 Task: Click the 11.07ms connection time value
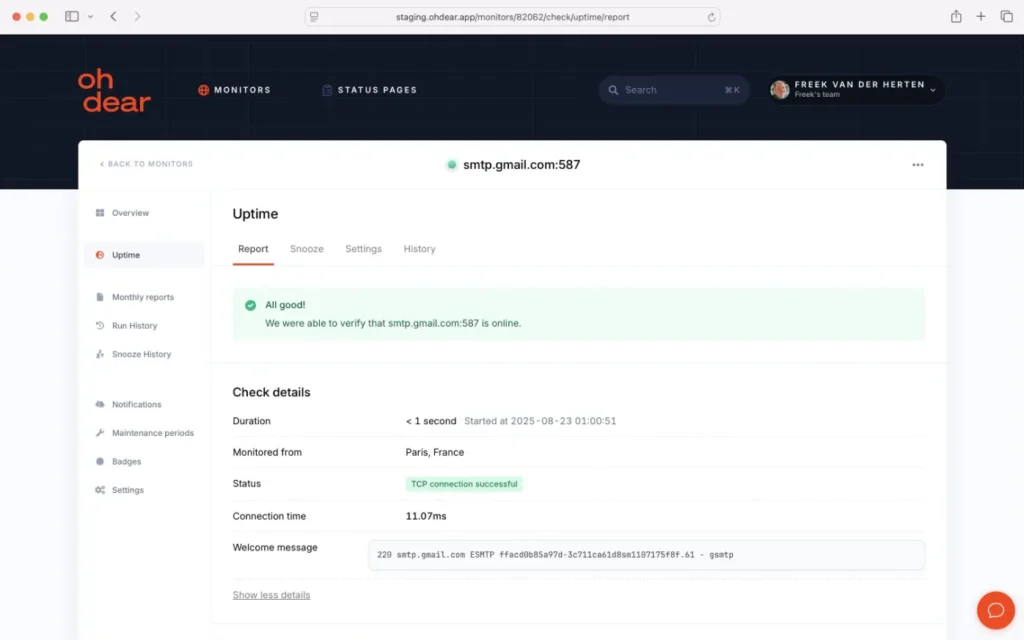click(426, 516)
